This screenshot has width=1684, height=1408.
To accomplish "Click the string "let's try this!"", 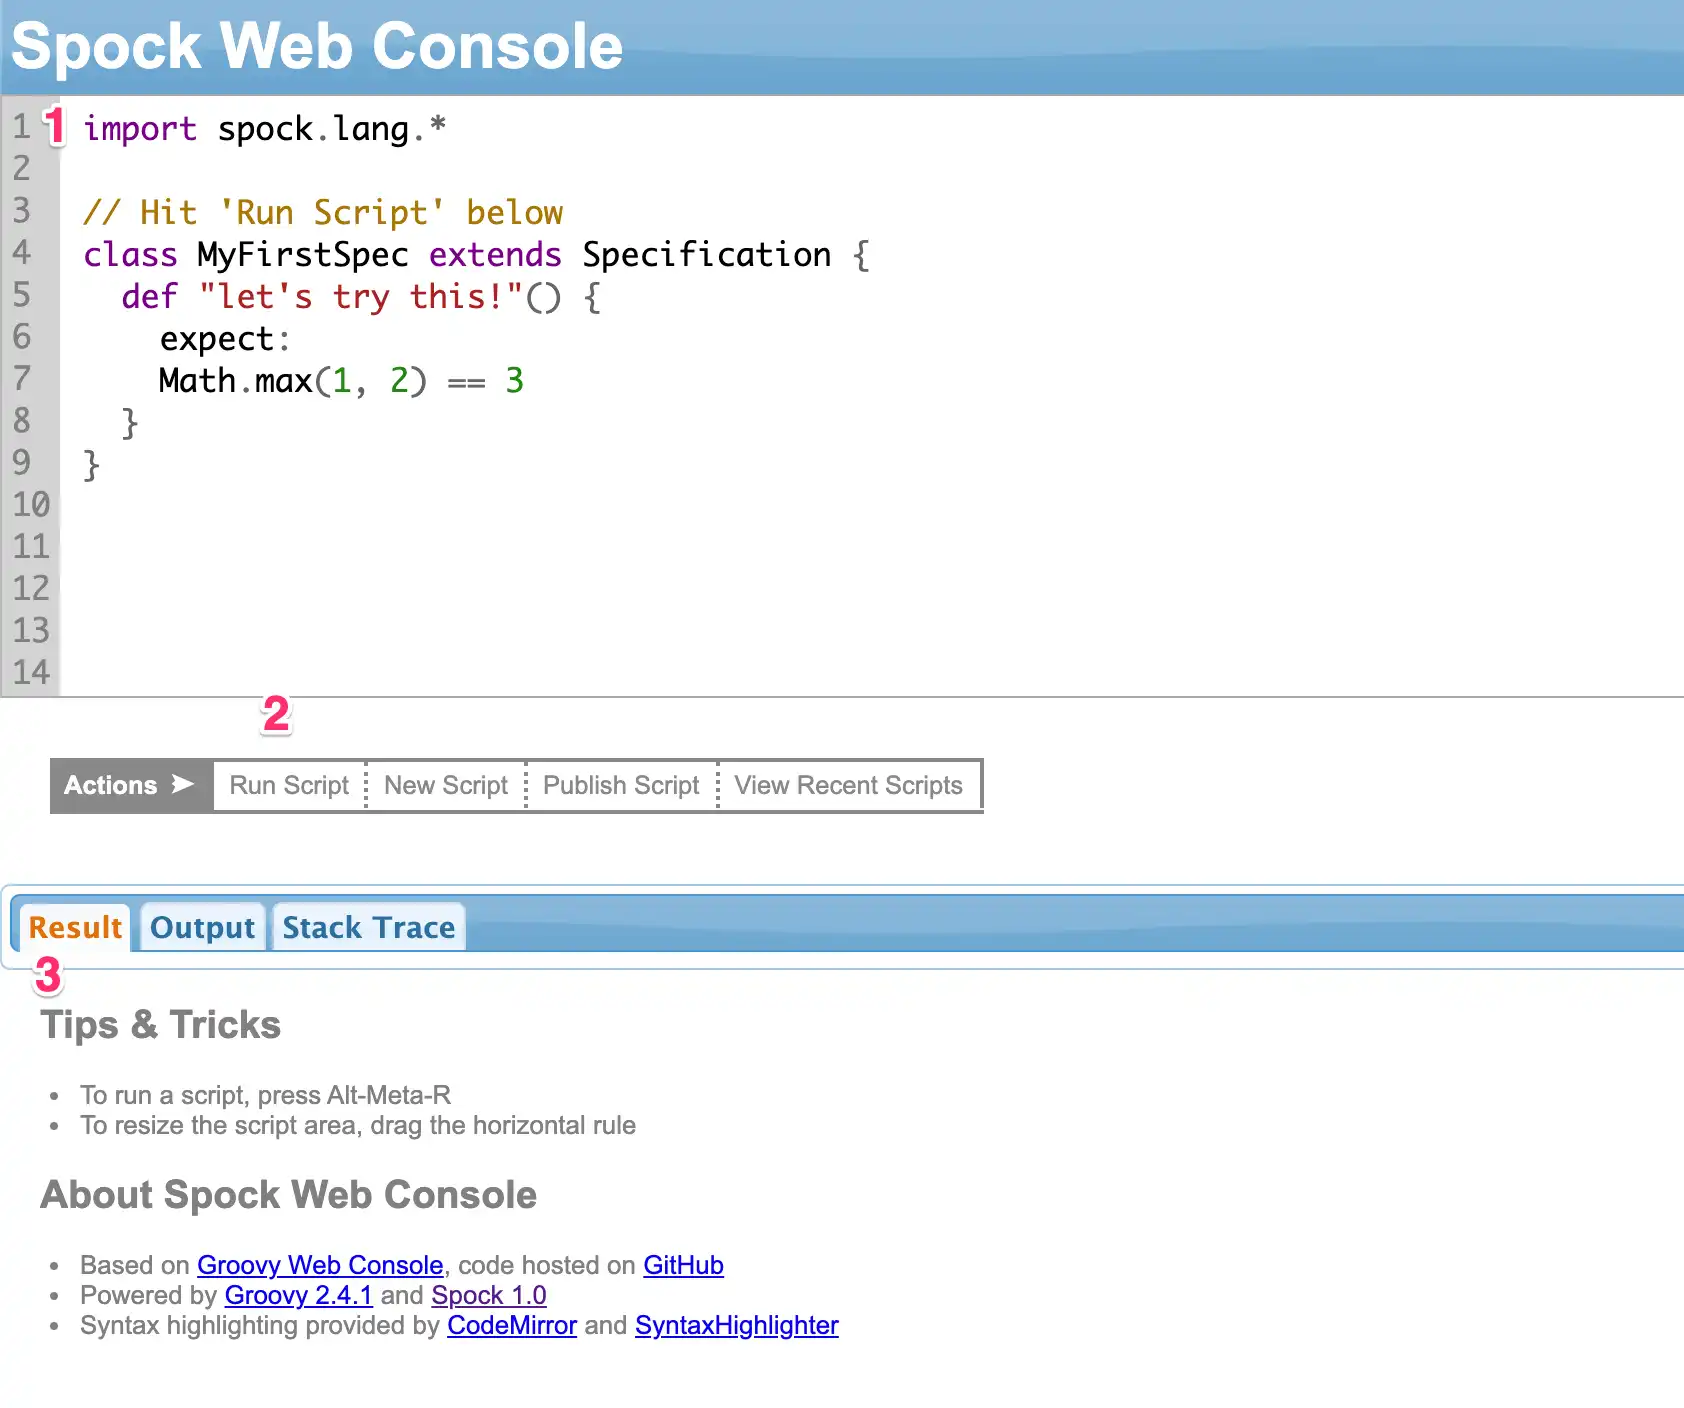I will coord(361,296).
